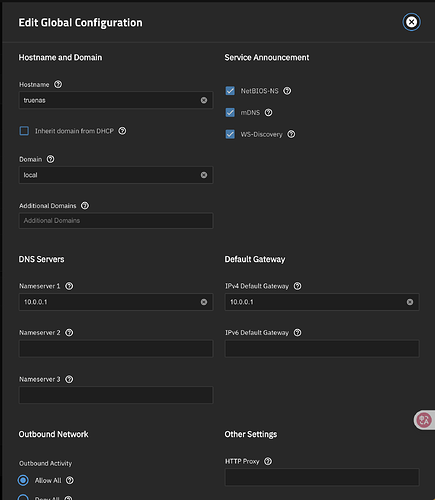Show help for WS-Discovery
Viewport: 435px width, 500px height.
(291, 134)
